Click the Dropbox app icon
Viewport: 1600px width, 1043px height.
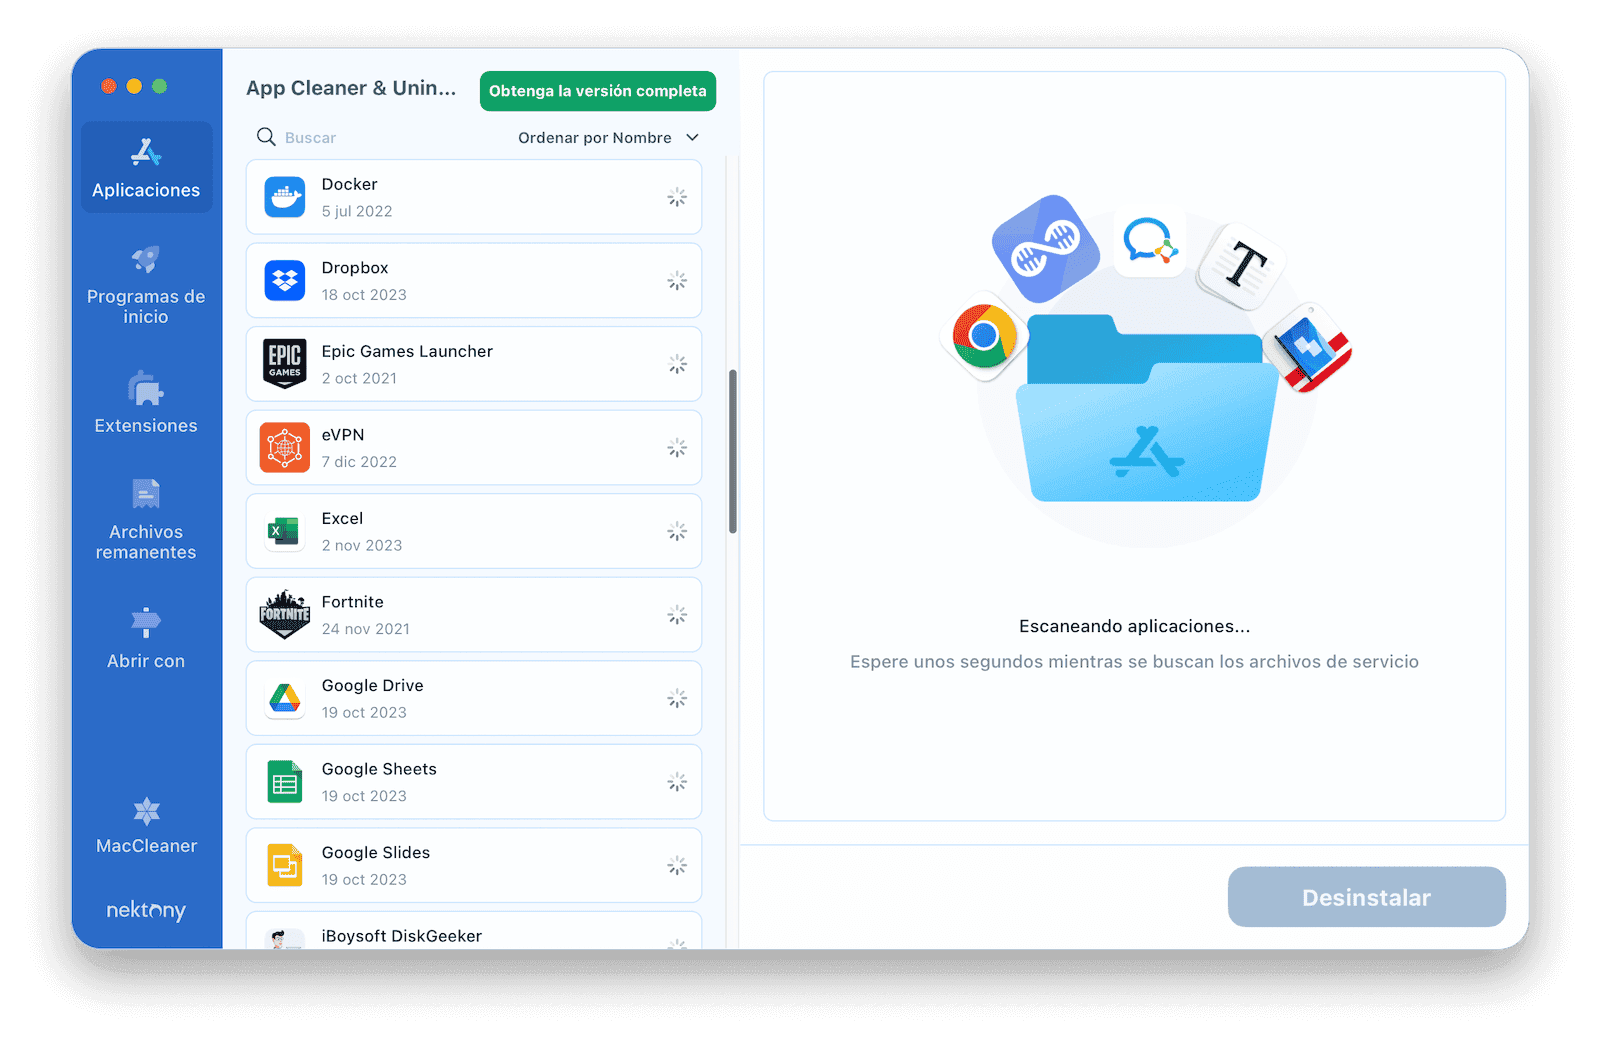(285, 281)
